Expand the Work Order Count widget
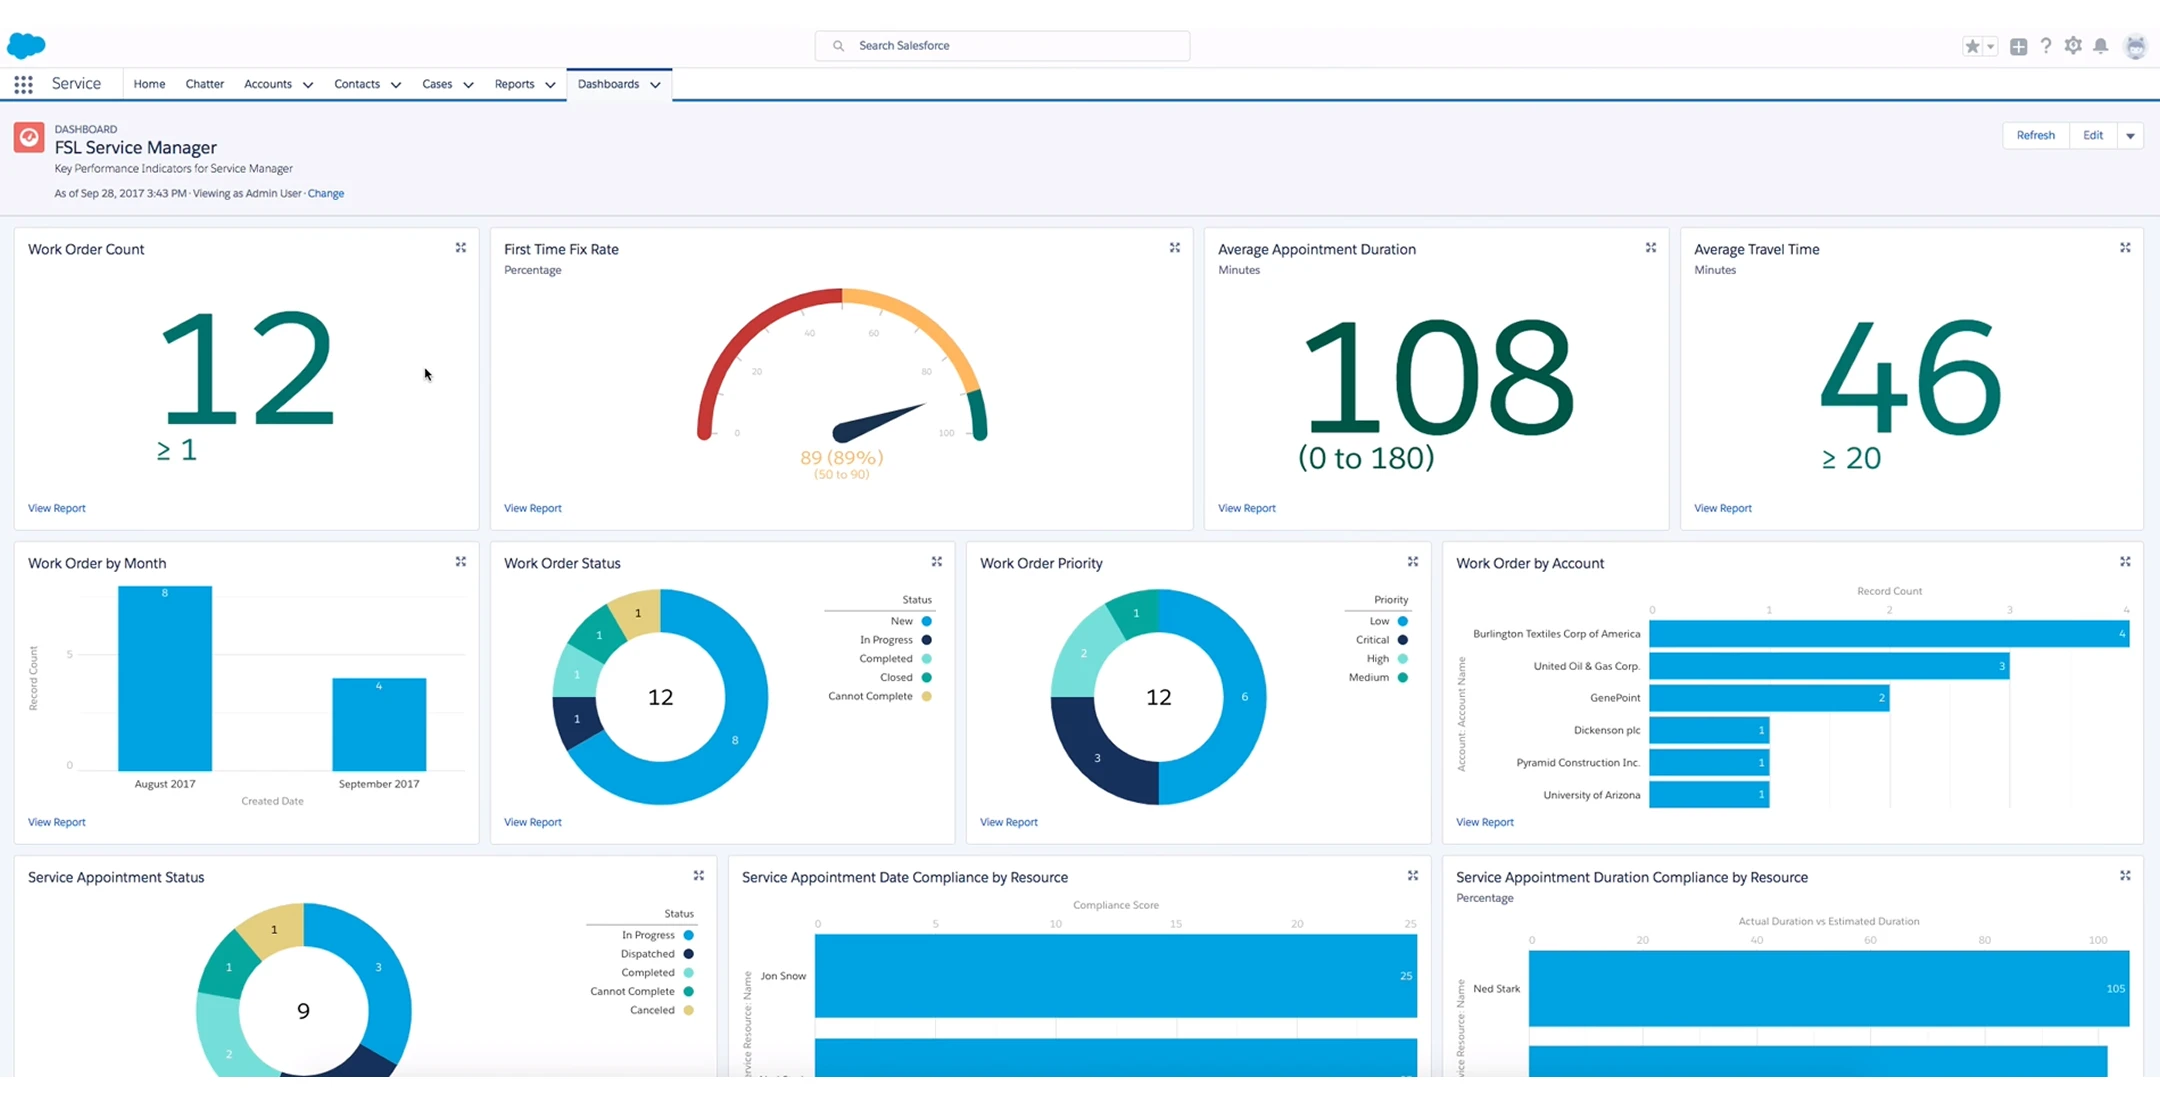Screen dimensions: 2160x1104 click(x=461, y=248)
